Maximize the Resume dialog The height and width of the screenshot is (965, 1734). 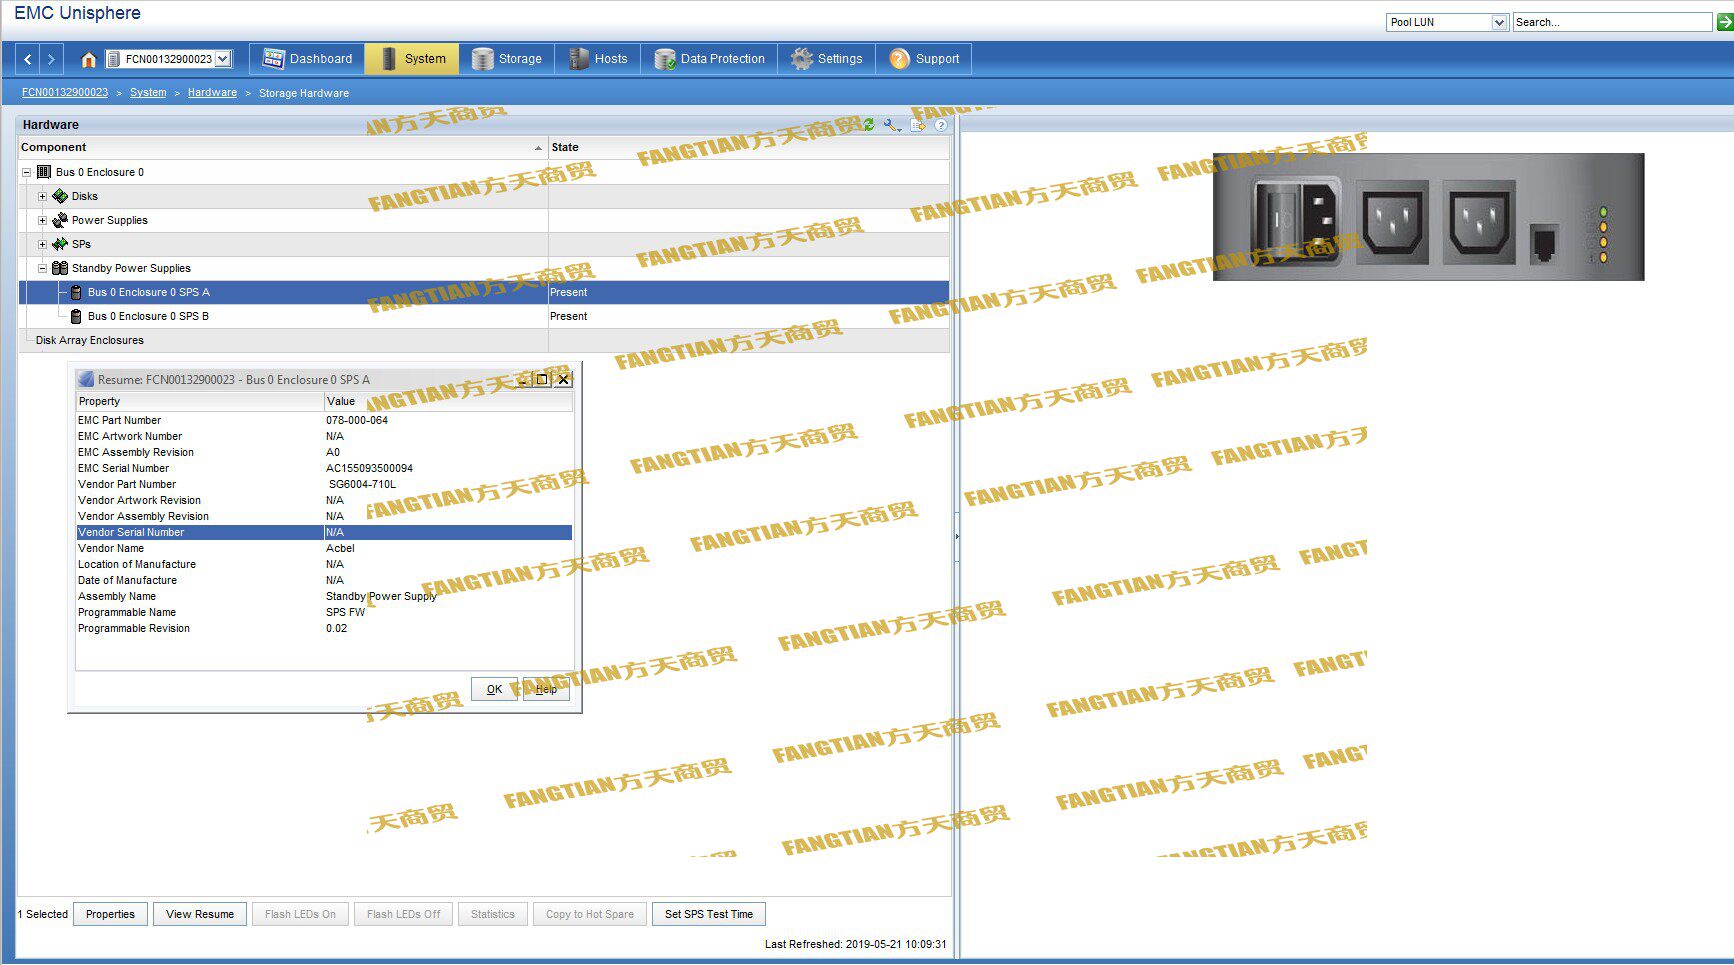542,379
